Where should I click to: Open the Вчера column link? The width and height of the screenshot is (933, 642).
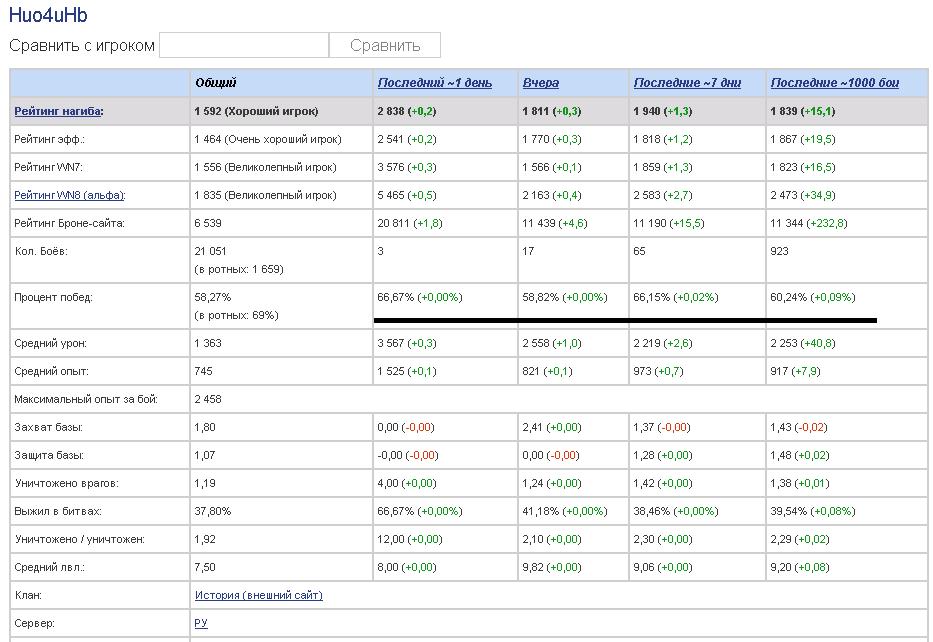click(540, 83)
